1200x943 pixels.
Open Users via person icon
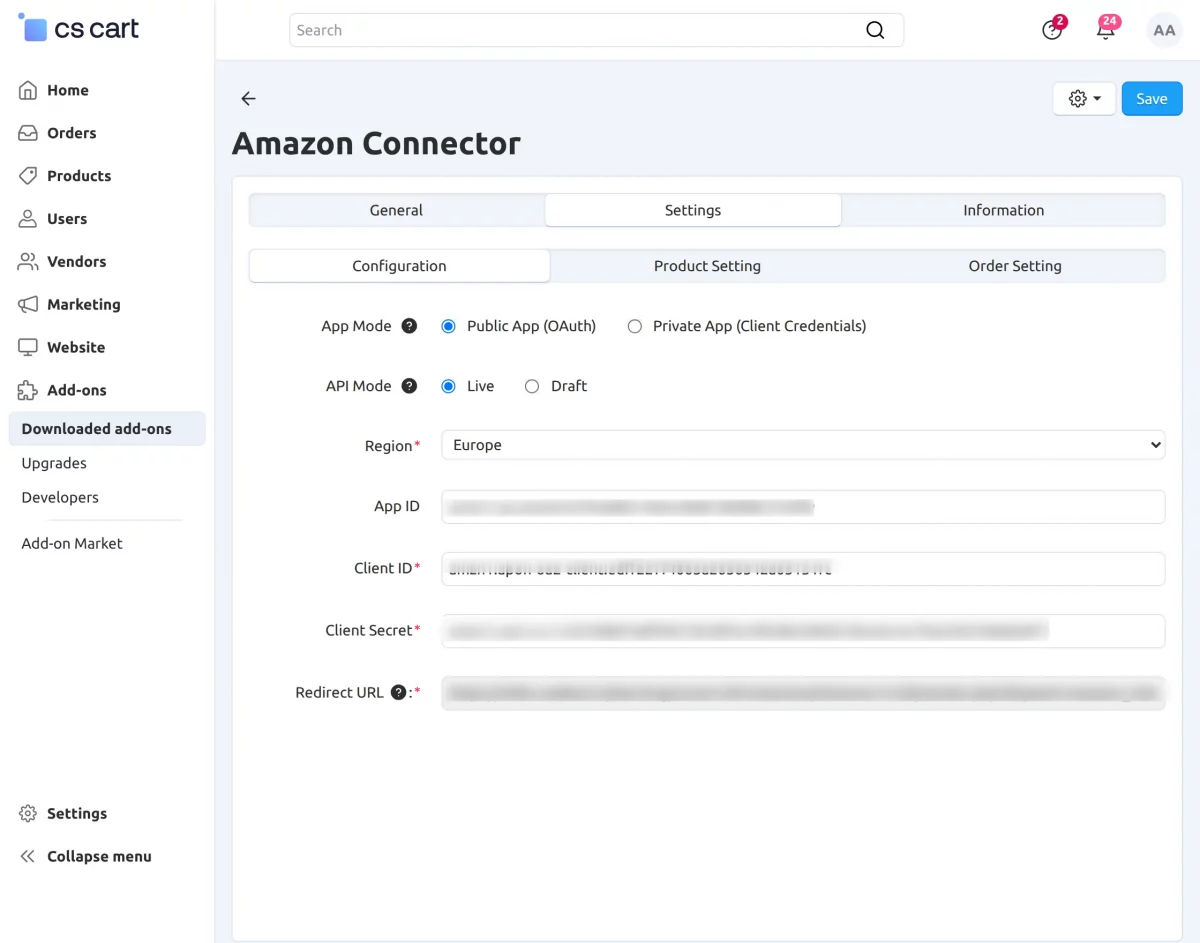click(x=28, y=219)
